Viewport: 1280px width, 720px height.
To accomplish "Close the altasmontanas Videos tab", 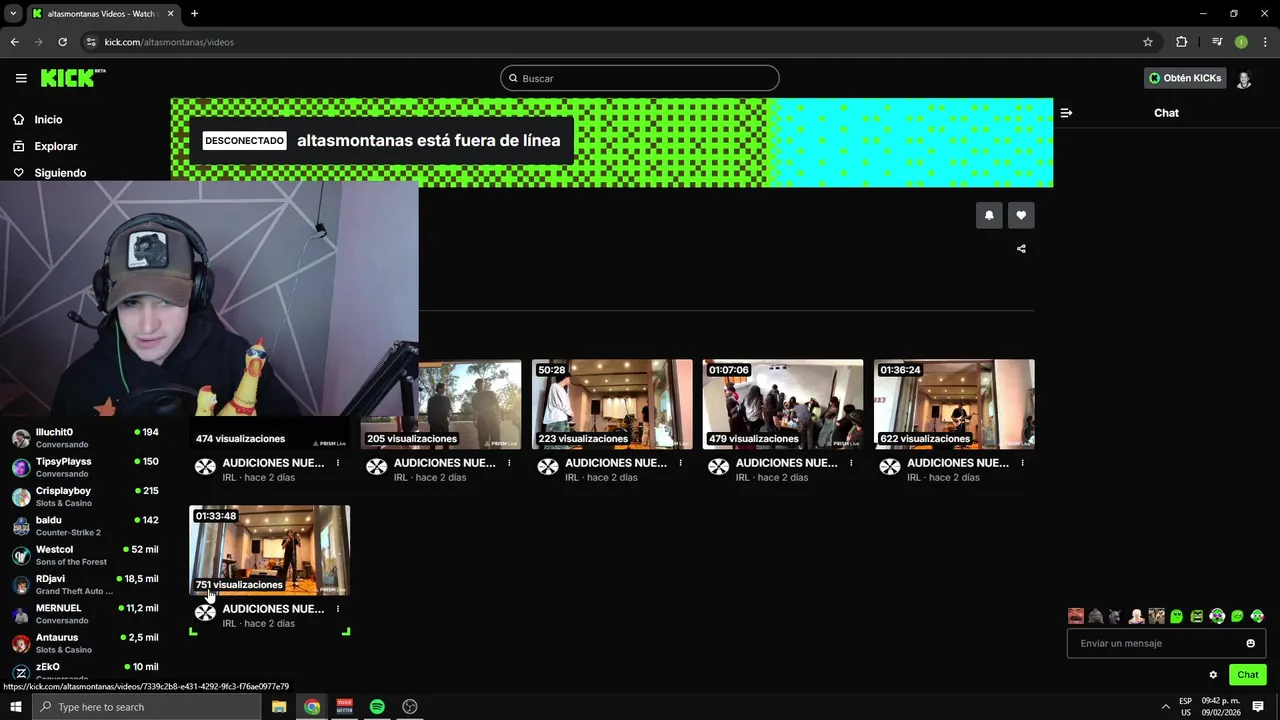I will click(x=171, y=14).
